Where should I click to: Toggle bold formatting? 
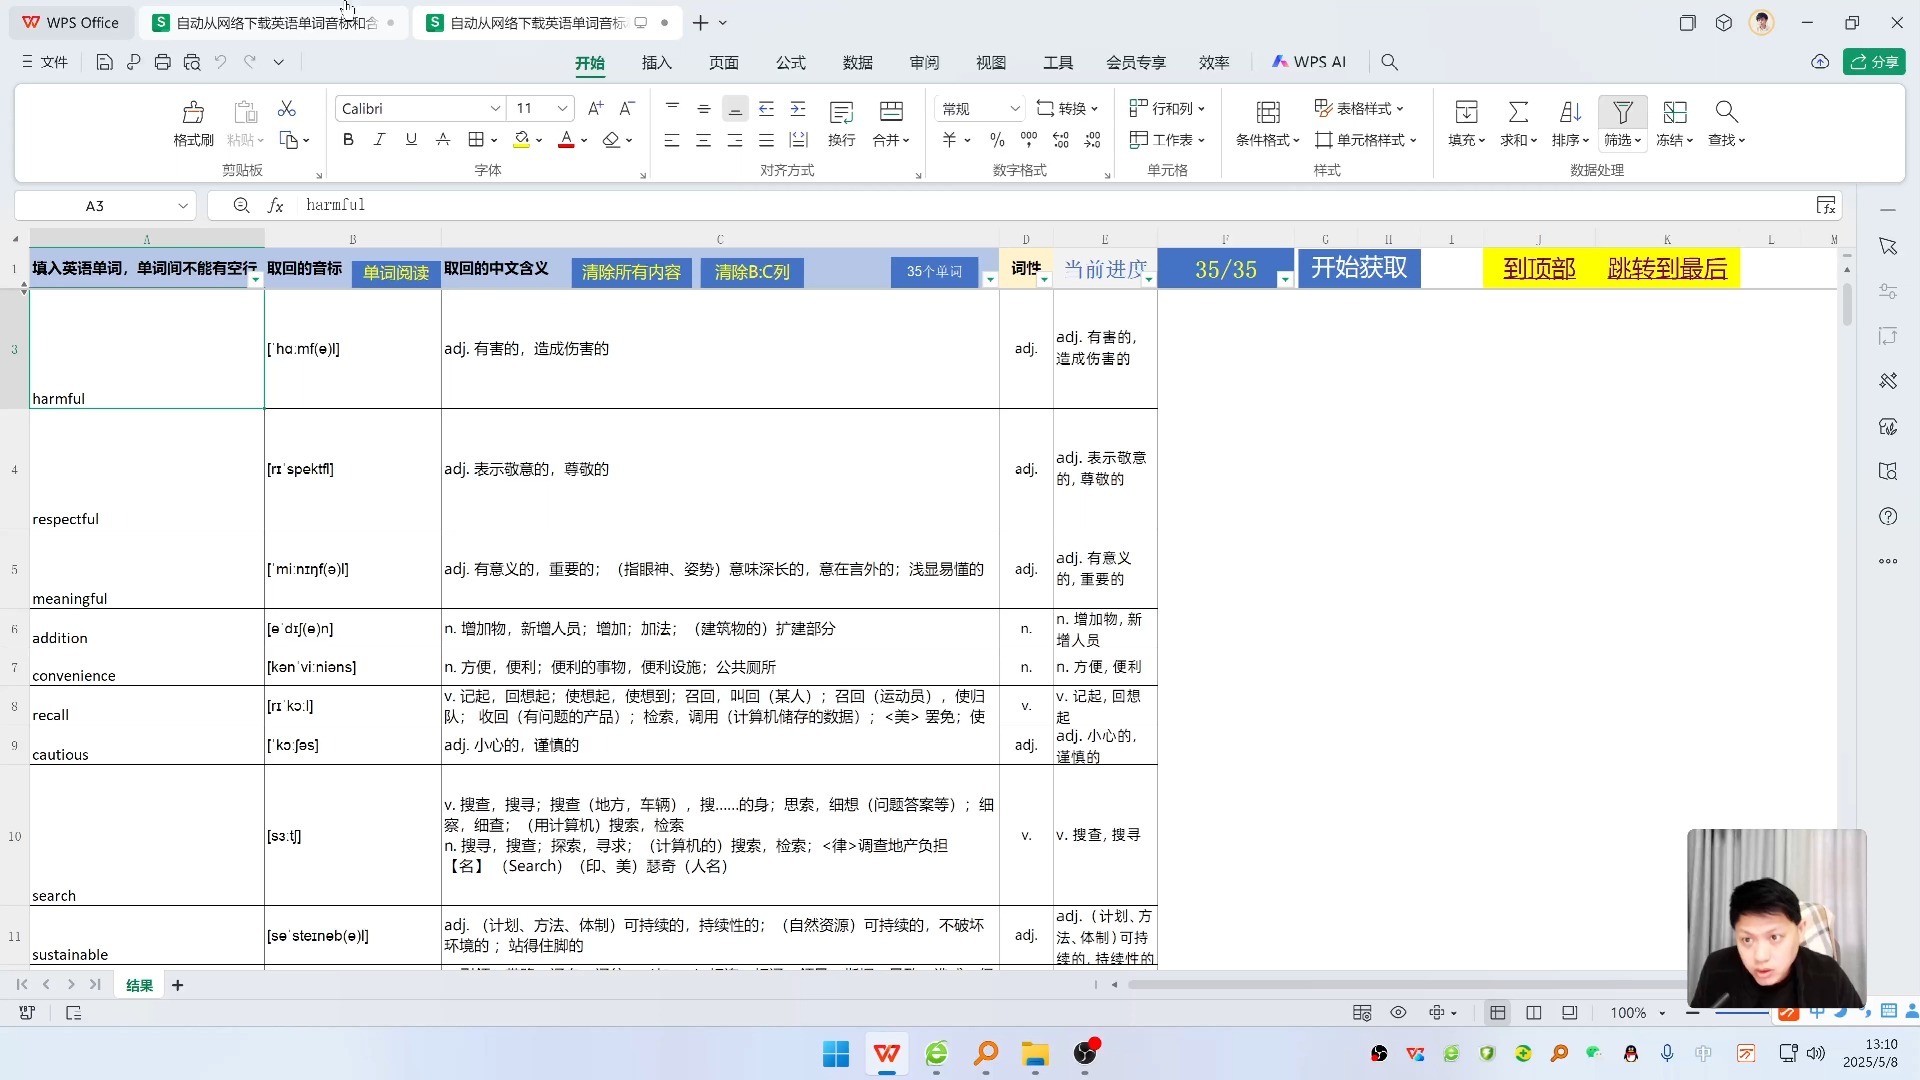348,139
